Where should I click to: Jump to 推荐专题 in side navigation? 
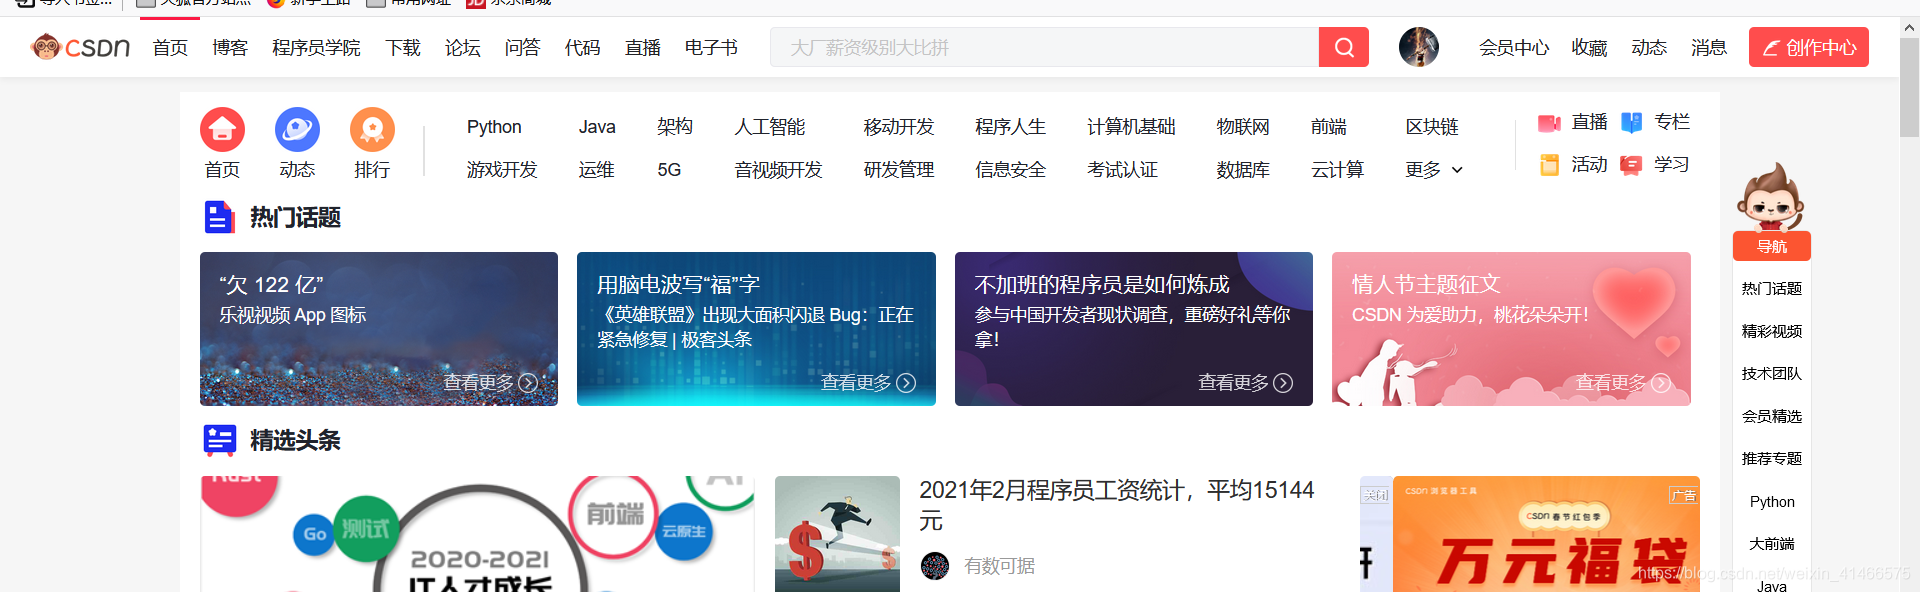click(x=1771, y=459)
